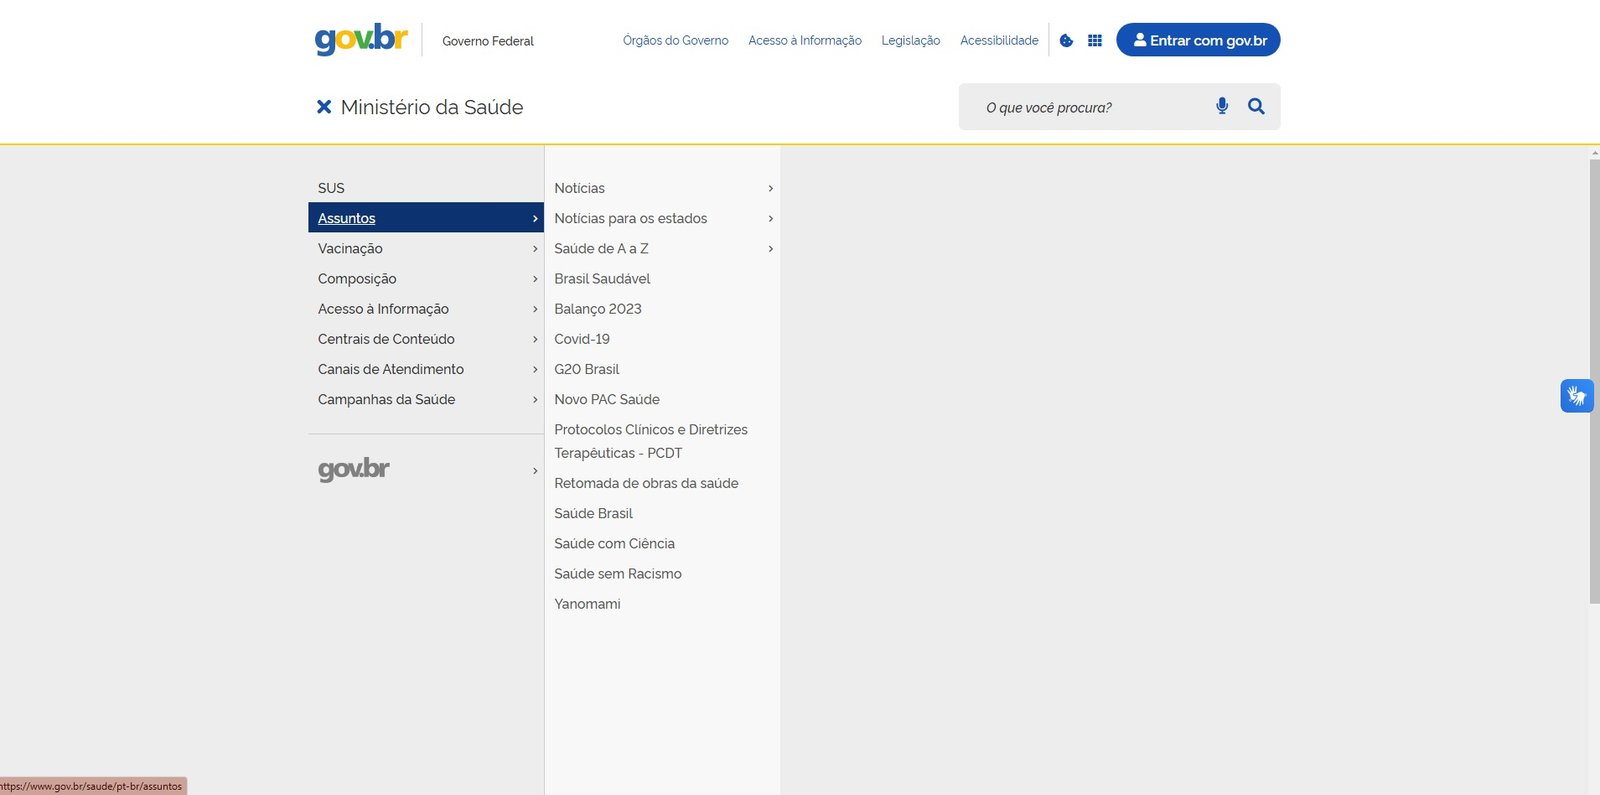Expand Vacinação submenu chevron
This screenshot has height=795, width=1600.
click(535, 249)
